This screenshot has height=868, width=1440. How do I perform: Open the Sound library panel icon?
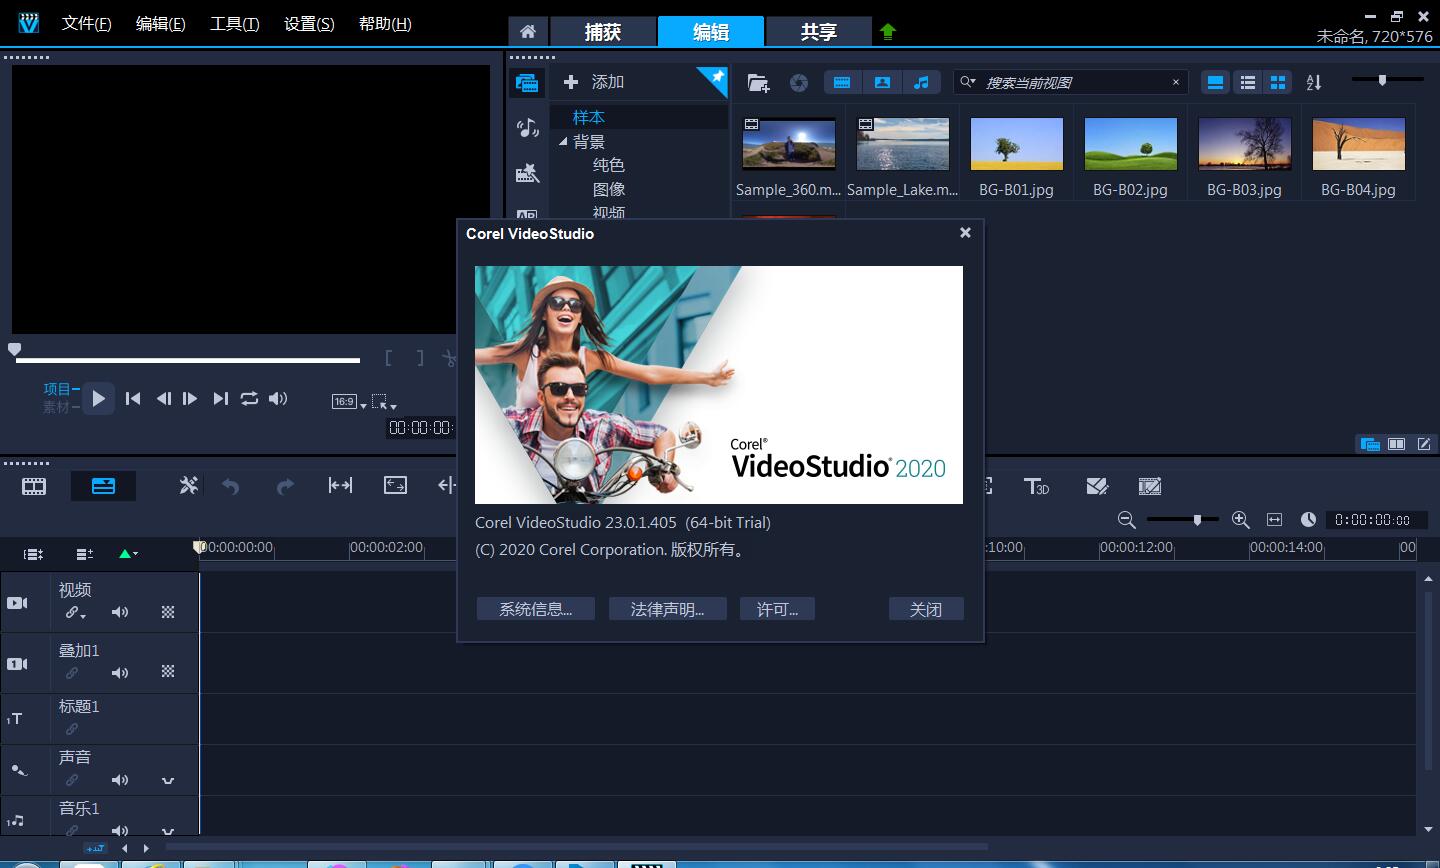pyautogui.click(x=527, y=127)
